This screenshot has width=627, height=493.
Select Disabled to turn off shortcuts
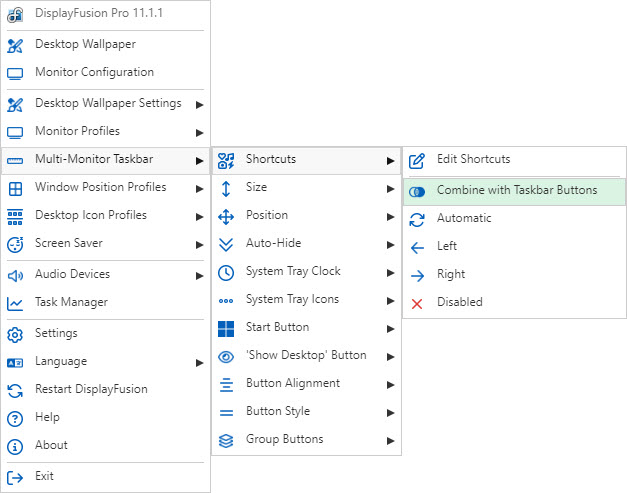(514, 303)
